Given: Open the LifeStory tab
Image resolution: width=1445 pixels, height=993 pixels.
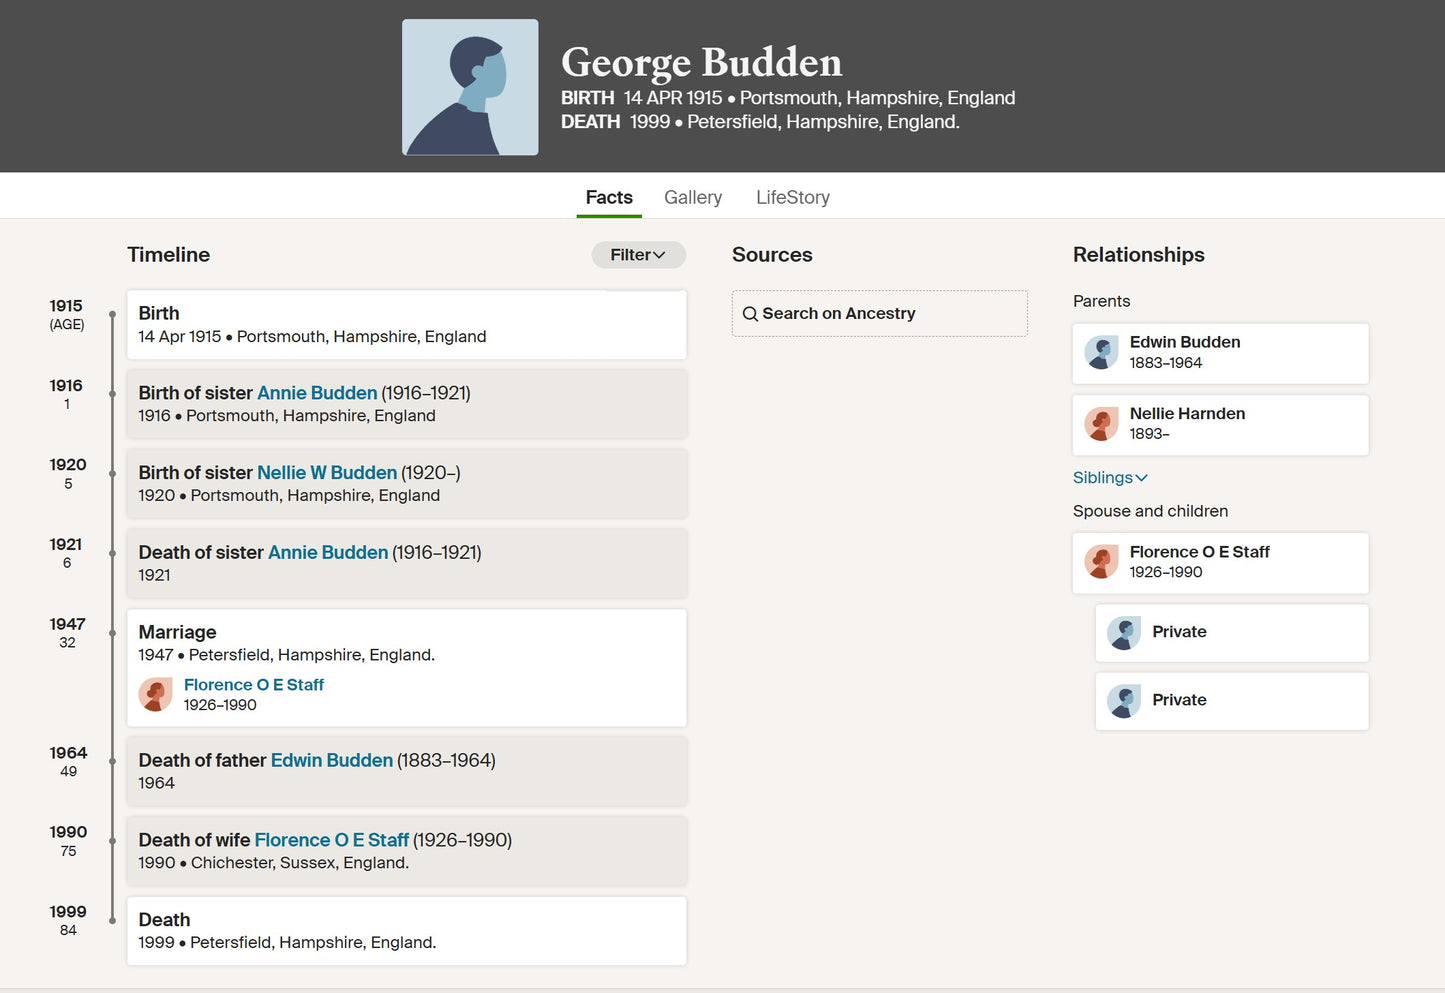Looking at the screenshot, I should 793,197.
